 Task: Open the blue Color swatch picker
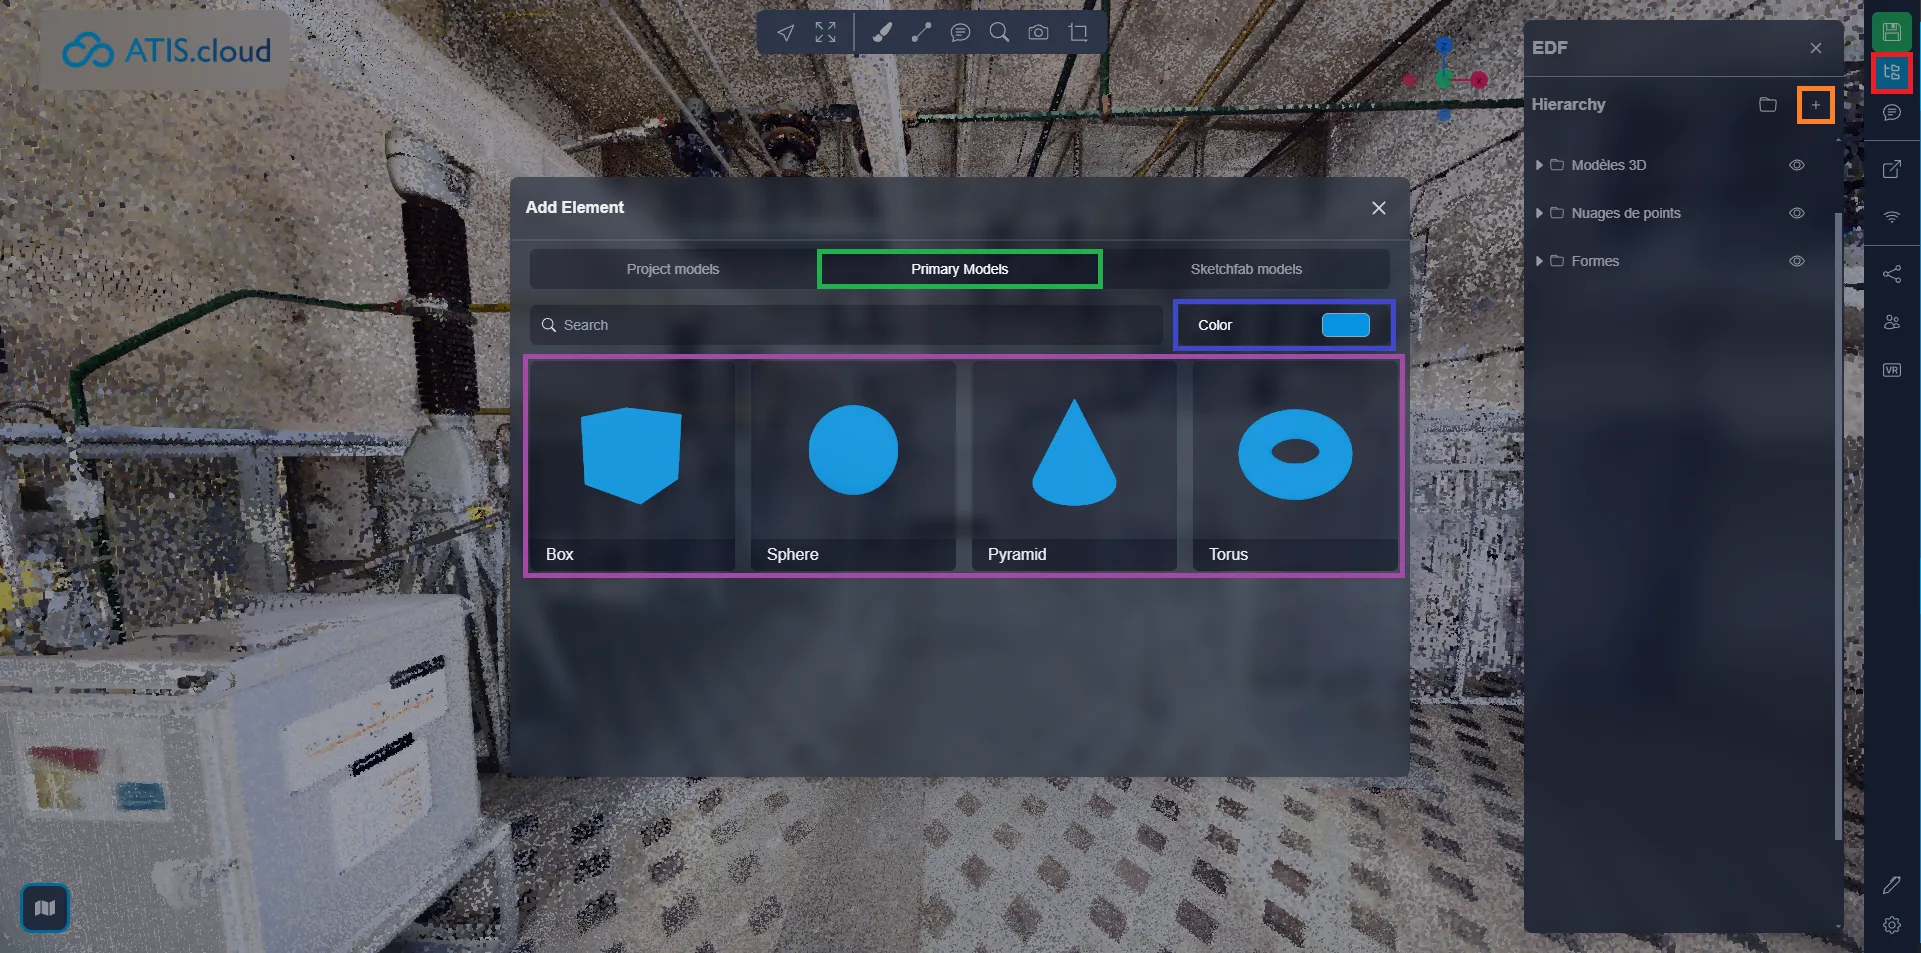tap(1347, 324)
